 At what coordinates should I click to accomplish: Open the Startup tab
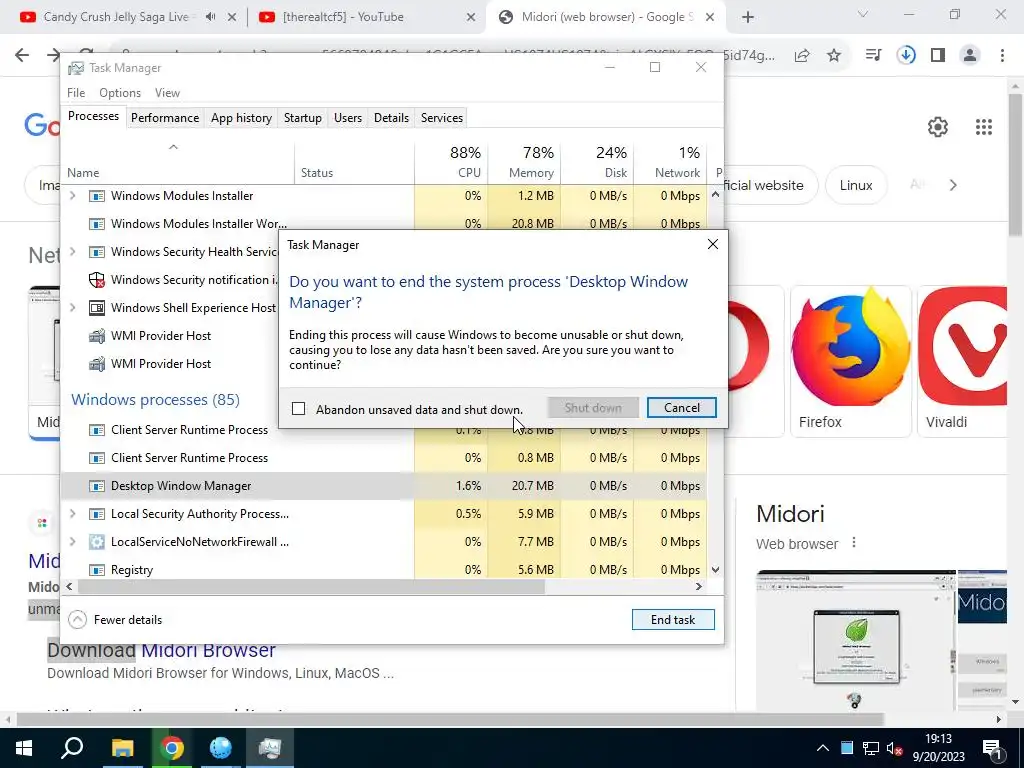click(302, 118)
